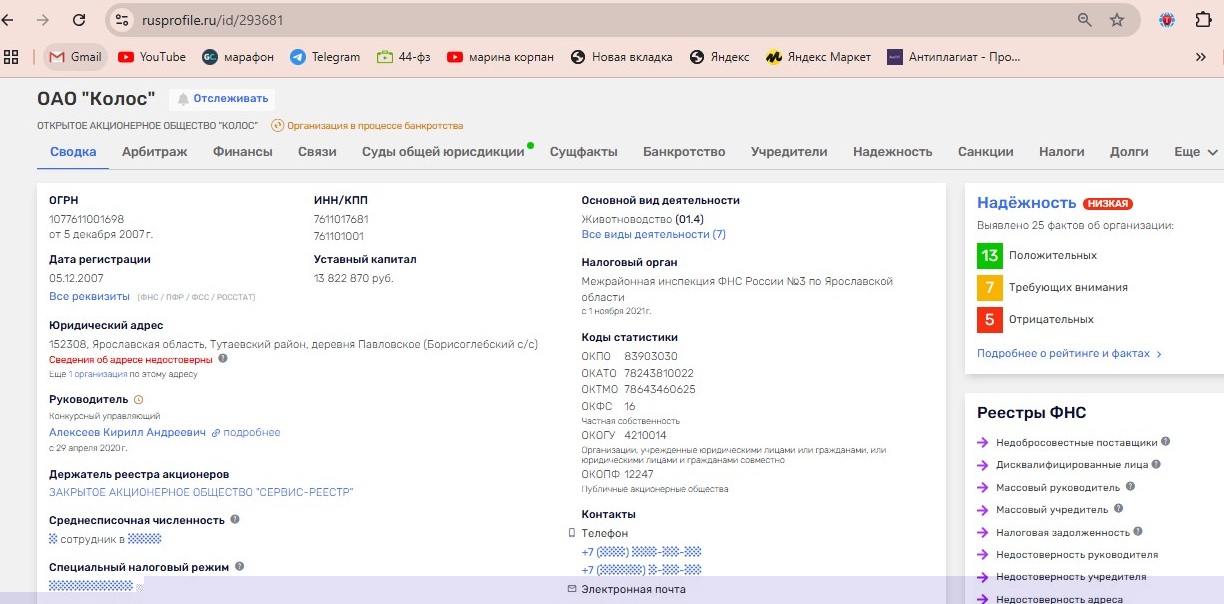Click the подробнее link beside the manager

[252, 433]
